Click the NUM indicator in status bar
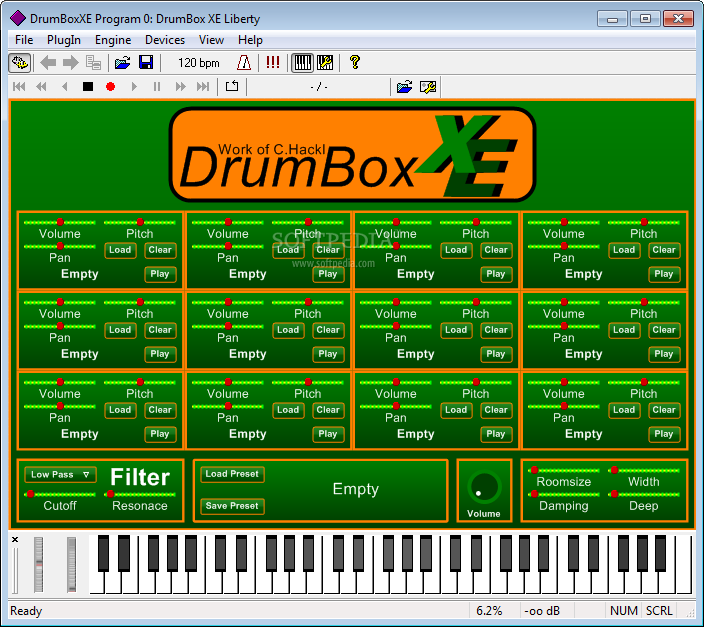704x627 pixels. pos(624,611)
